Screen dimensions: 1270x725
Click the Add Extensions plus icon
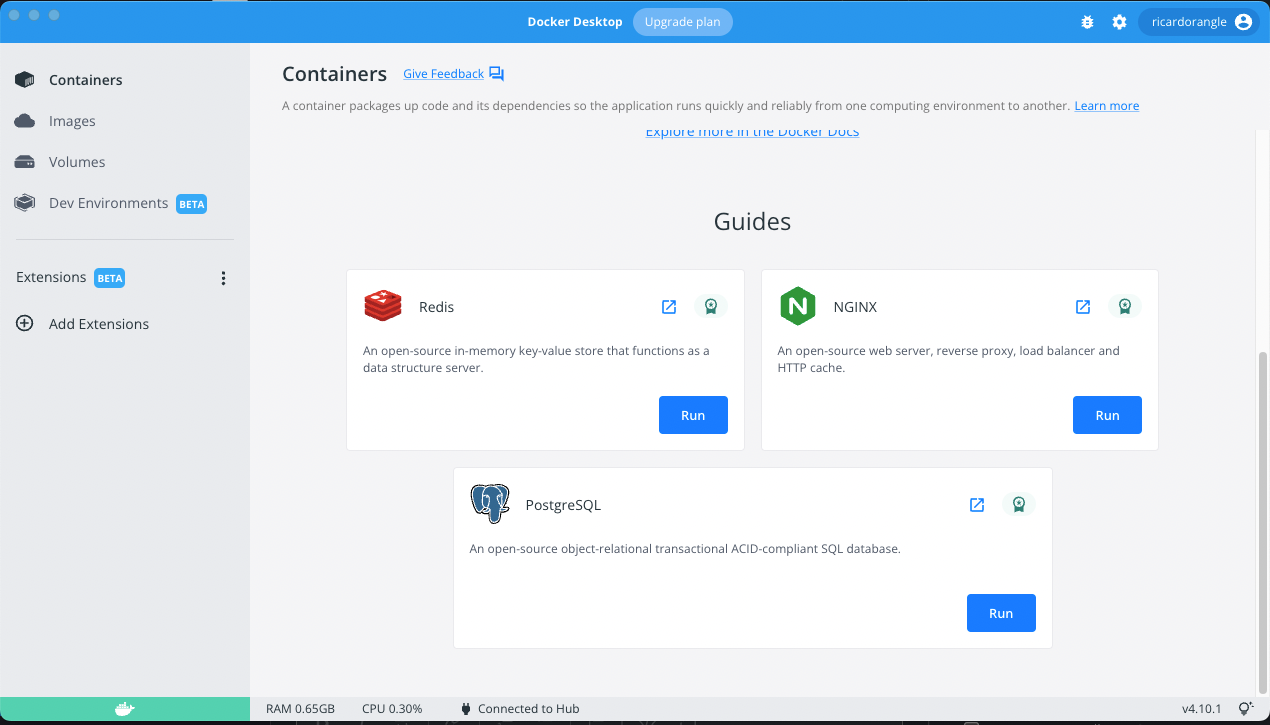[x=25, y=324]
